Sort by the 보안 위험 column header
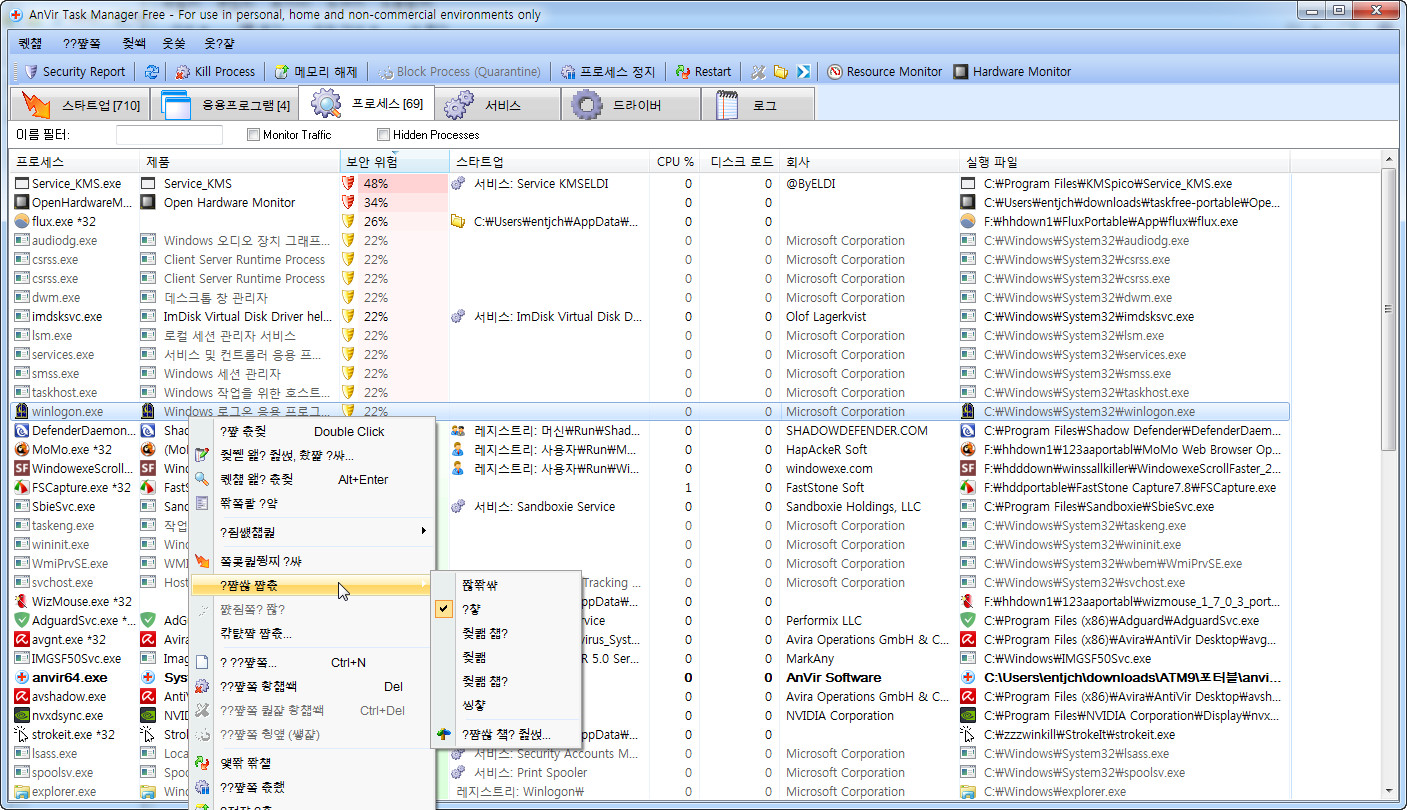The height and width of the screenshot is (810, 1407). (x=395, y=161)
